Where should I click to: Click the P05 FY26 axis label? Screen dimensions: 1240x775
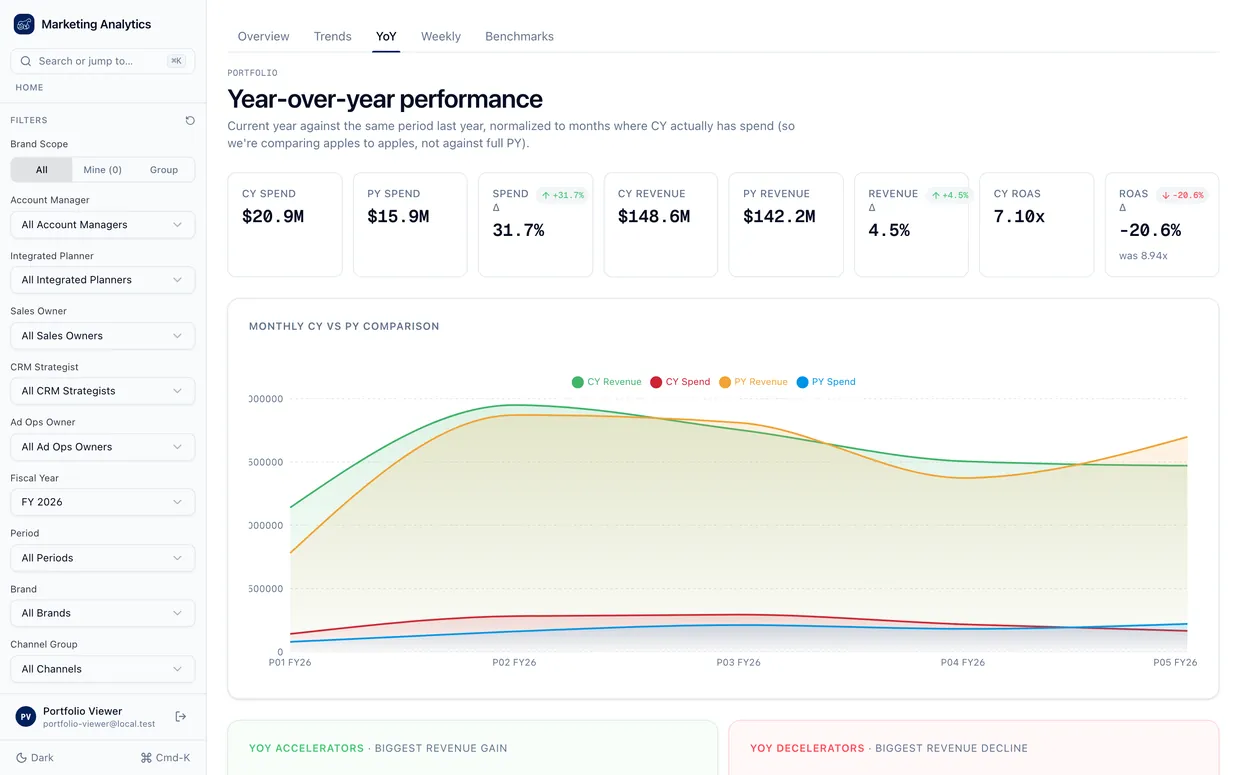coord(1175,663)
